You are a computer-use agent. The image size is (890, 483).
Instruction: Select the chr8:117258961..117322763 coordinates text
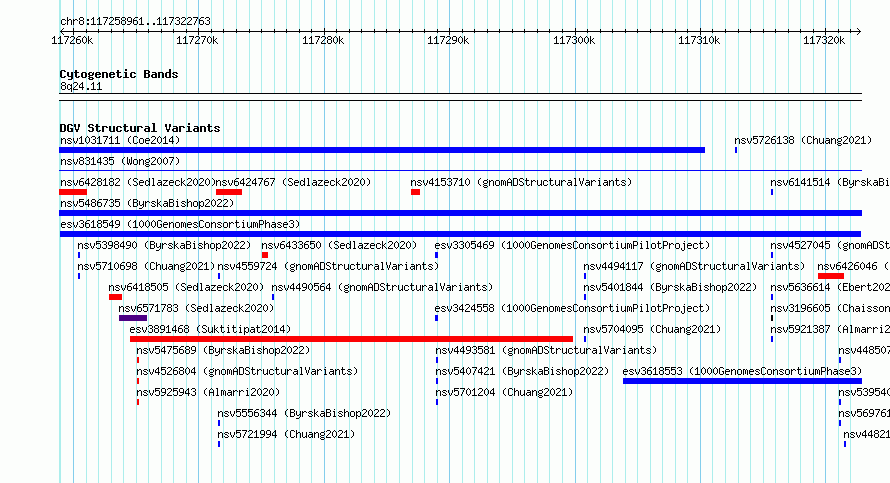135,21
